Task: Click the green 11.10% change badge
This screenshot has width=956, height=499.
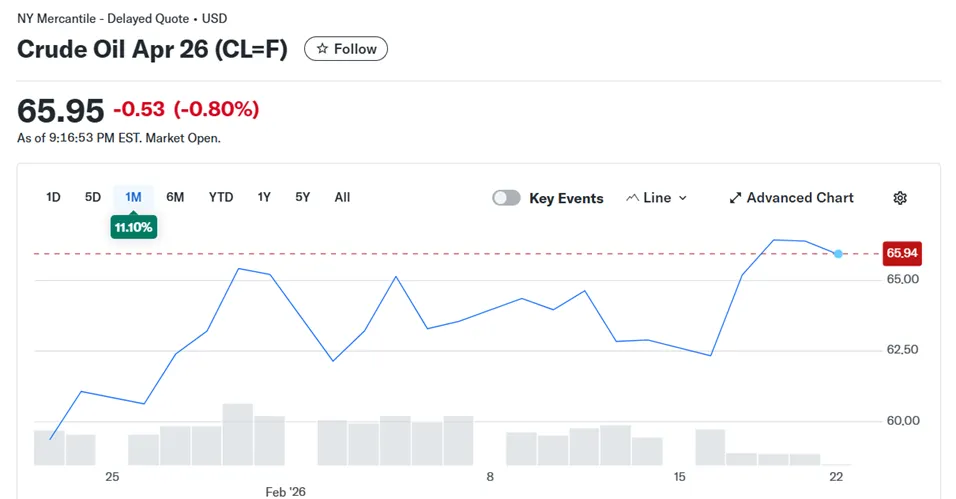Action: pos(134,227)
